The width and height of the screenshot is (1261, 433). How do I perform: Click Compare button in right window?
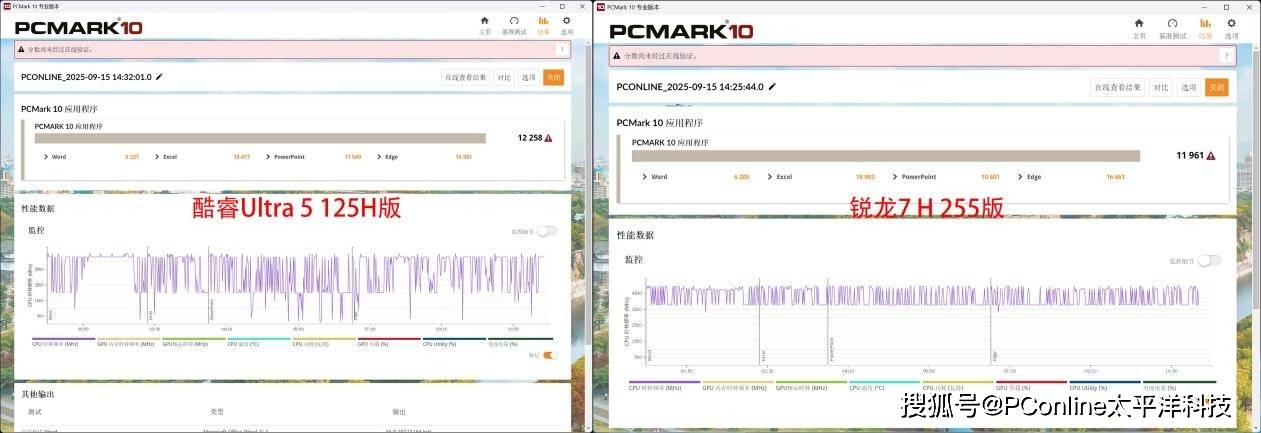coord(1161,87)
